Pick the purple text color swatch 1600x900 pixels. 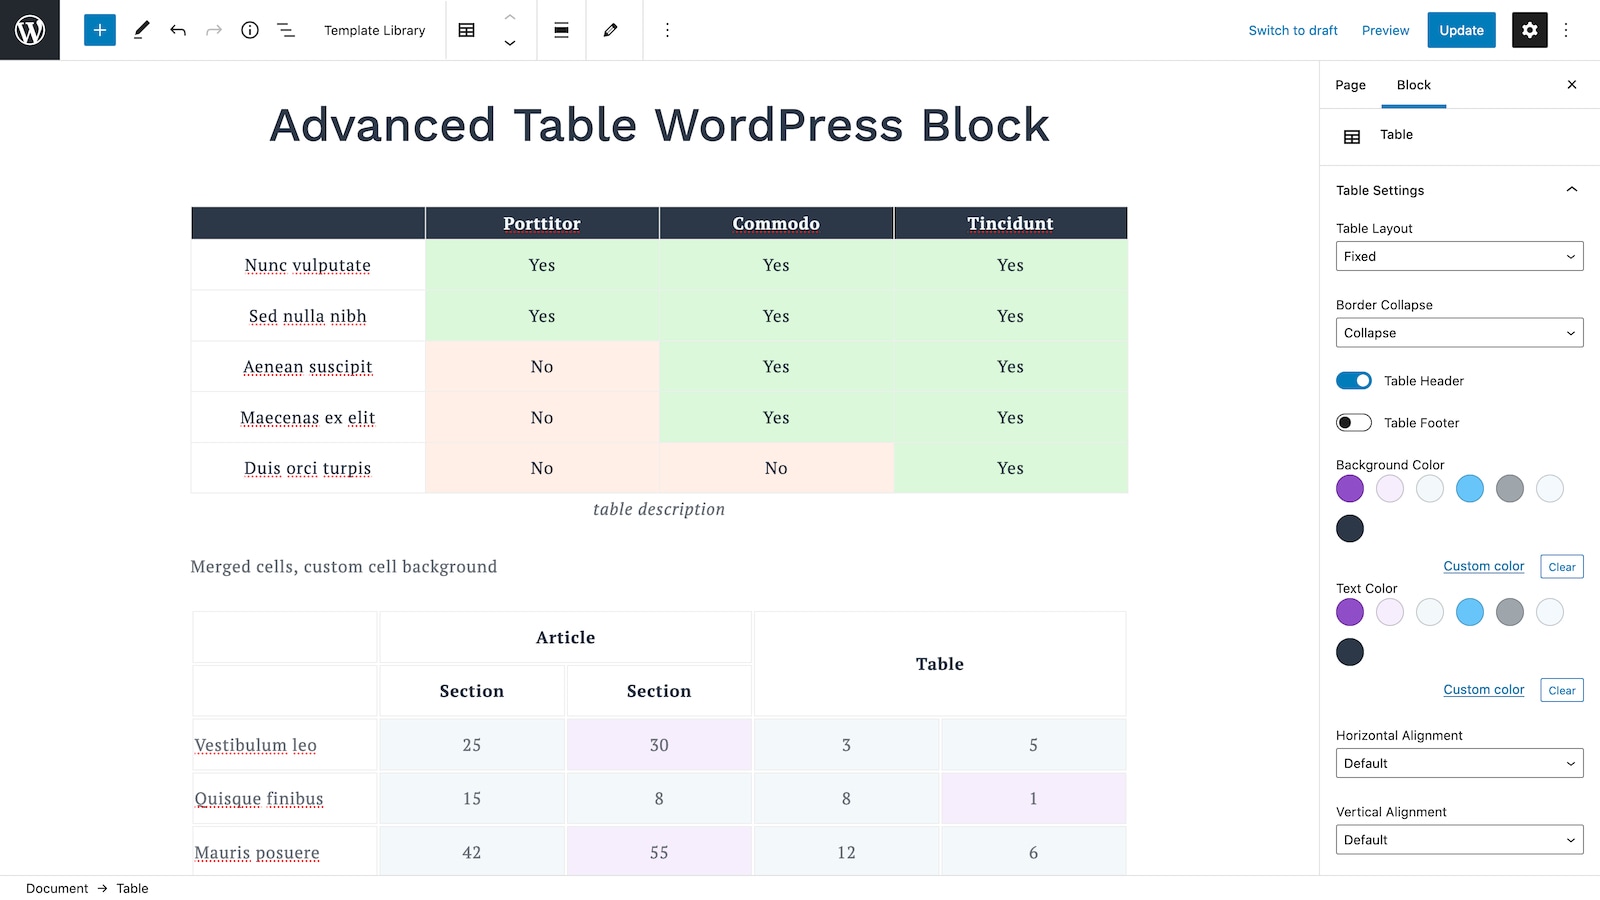pos(1350,612)
